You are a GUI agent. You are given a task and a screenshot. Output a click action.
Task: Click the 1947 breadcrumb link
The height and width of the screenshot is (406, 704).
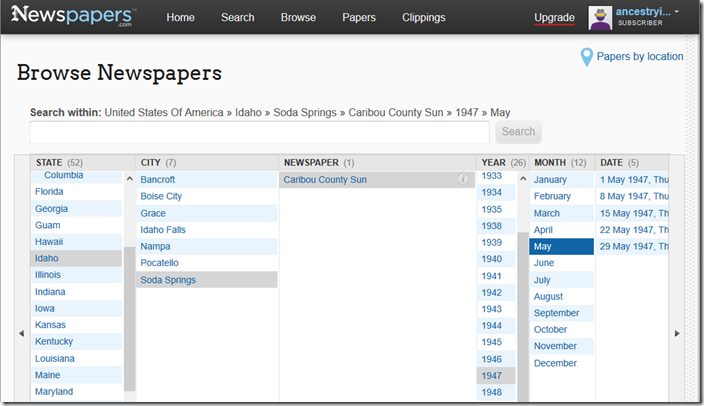[x=466, y=112]
